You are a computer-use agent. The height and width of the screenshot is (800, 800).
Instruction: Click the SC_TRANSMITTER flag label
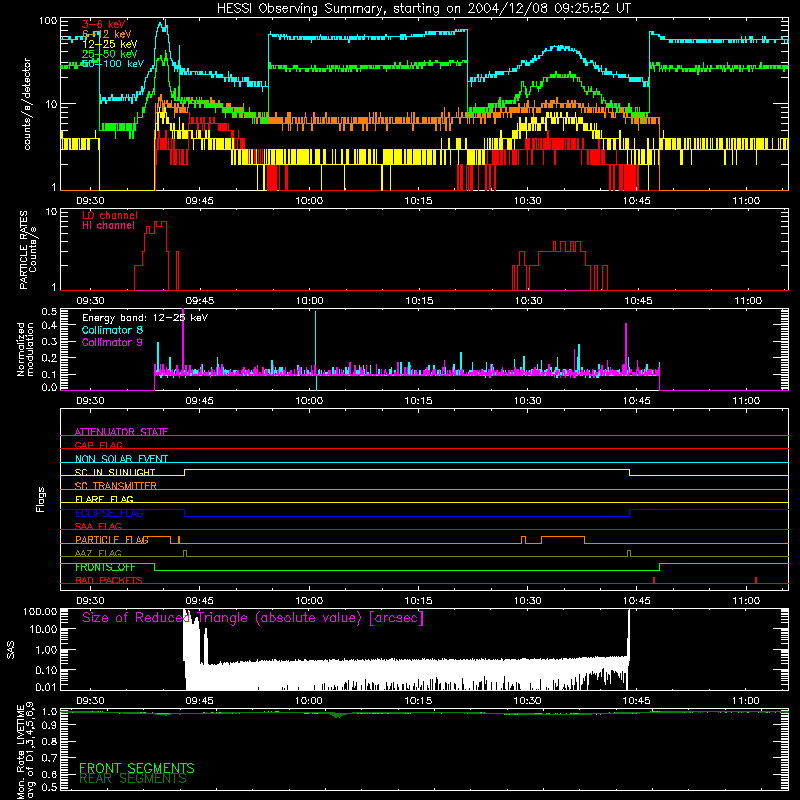(116, 486)
